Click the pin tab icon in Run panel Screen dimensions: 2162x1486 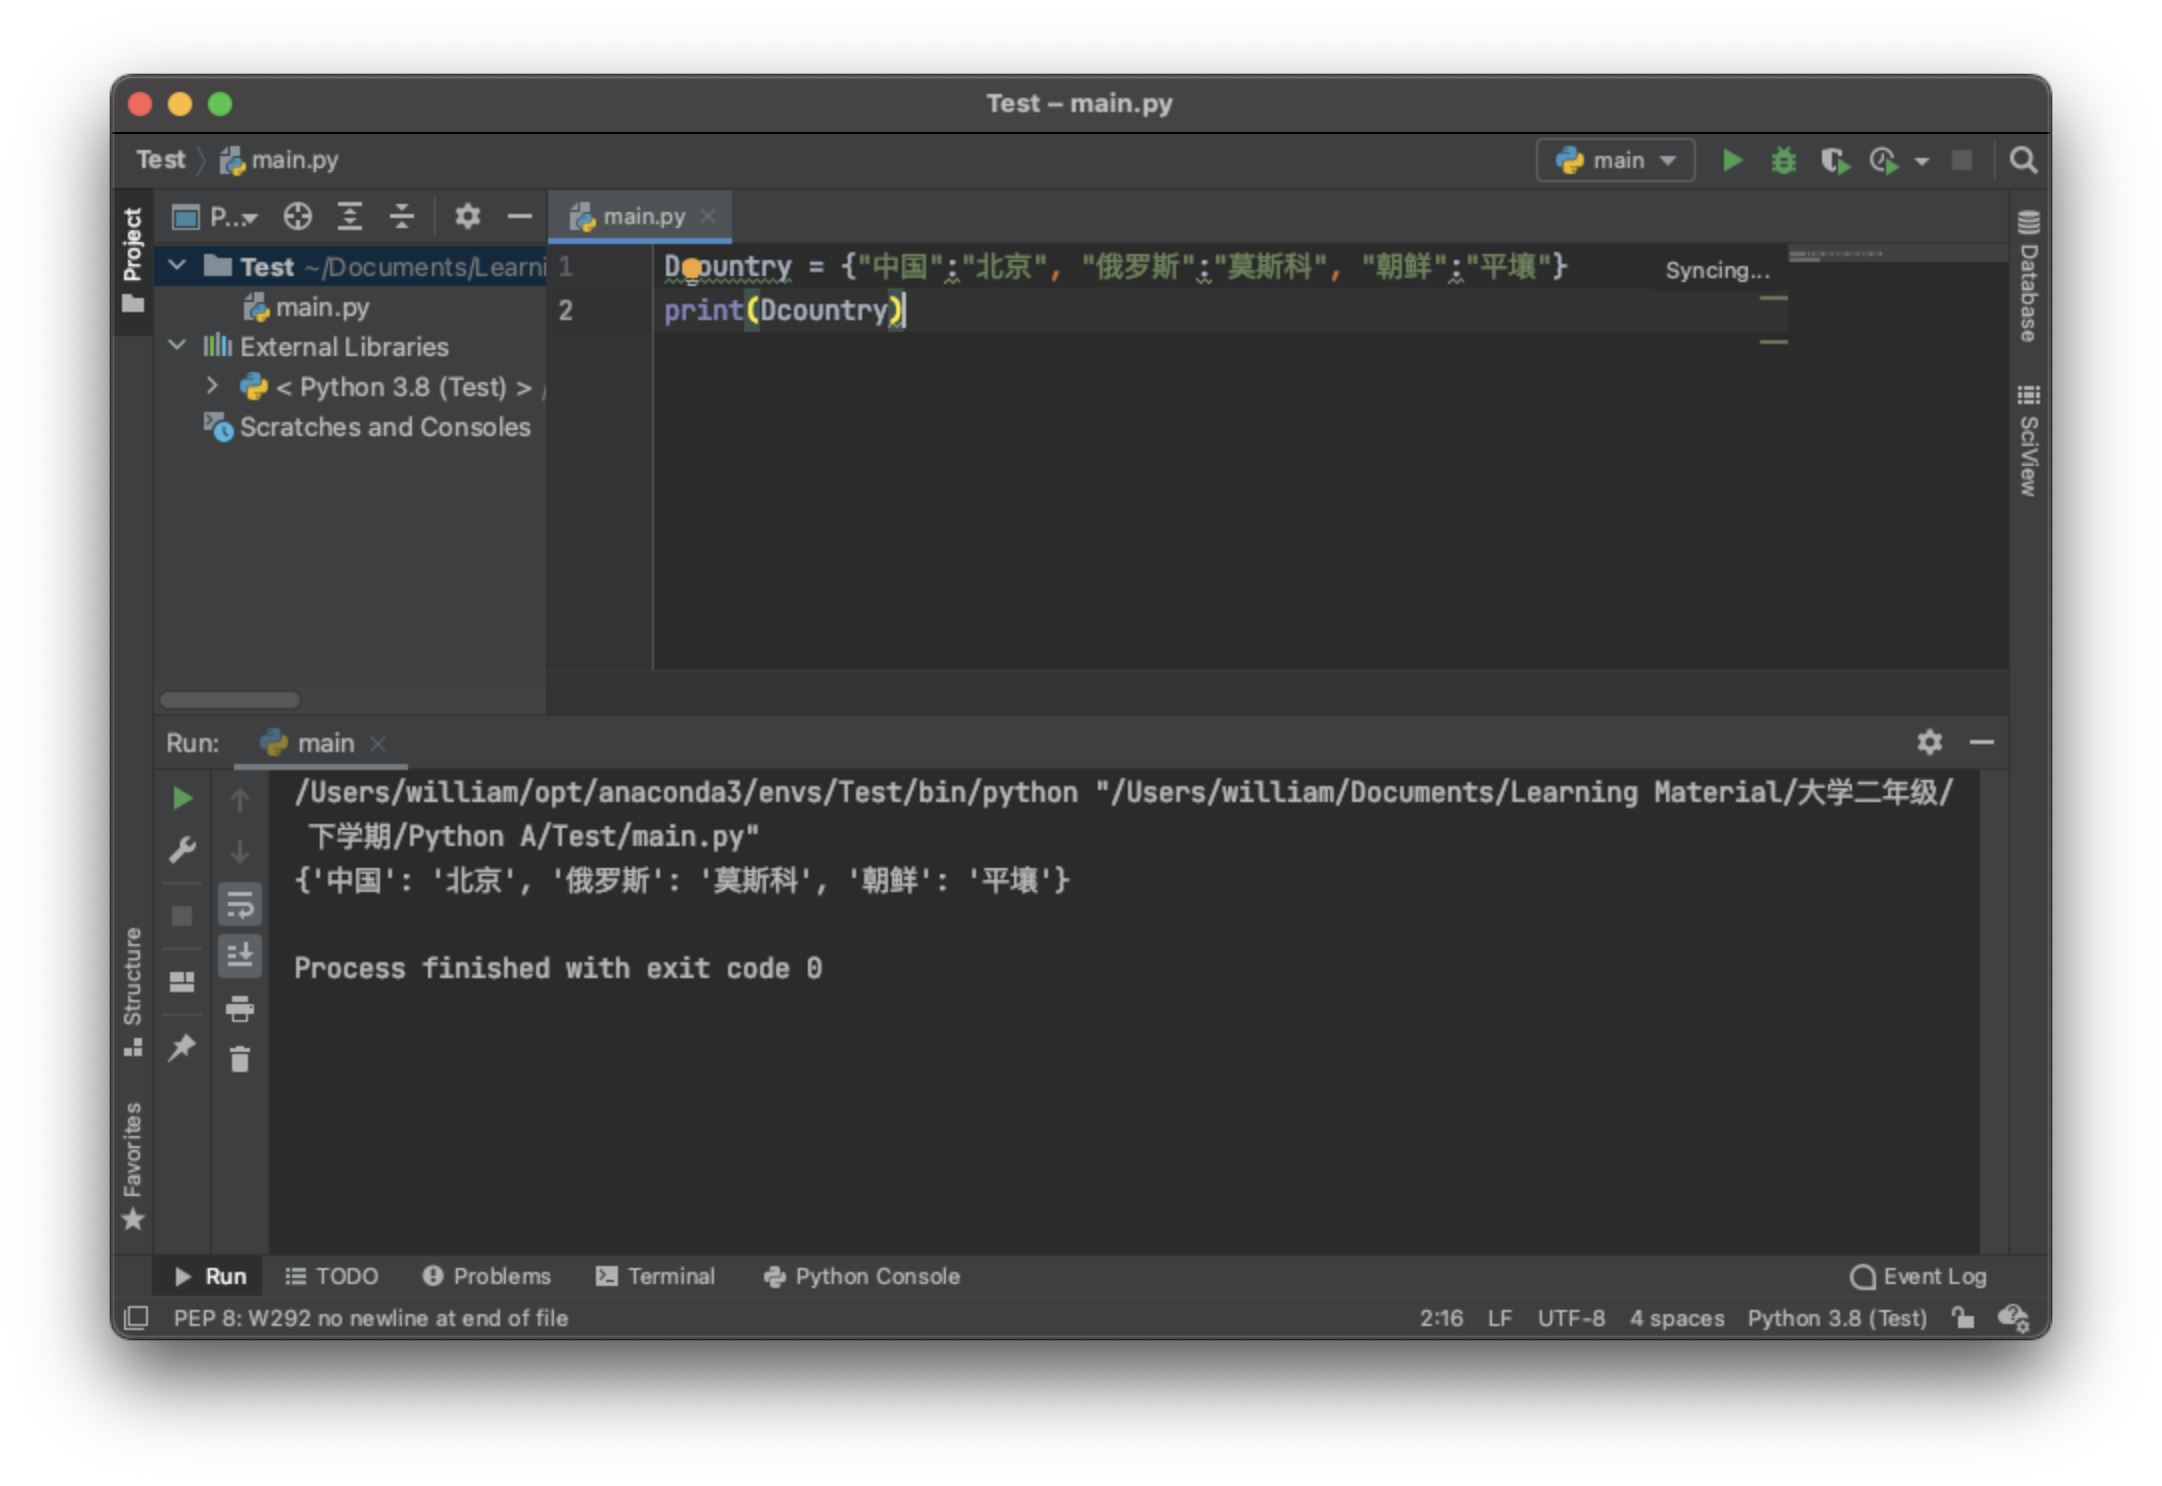pyautogui.click(x=182, y=1047)
